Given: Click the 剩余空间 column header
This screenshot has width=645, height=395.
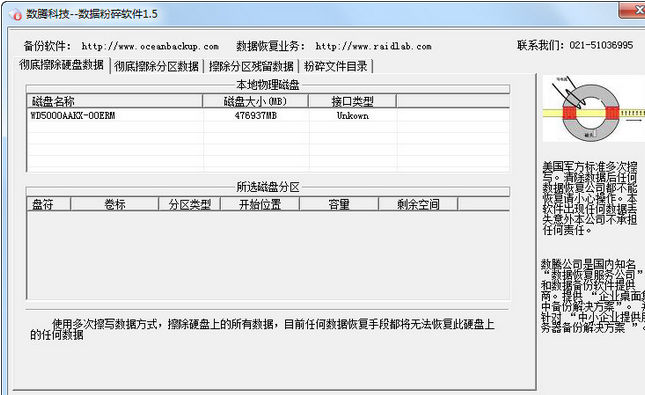Looking at the screenshot, I should point(418,204).
